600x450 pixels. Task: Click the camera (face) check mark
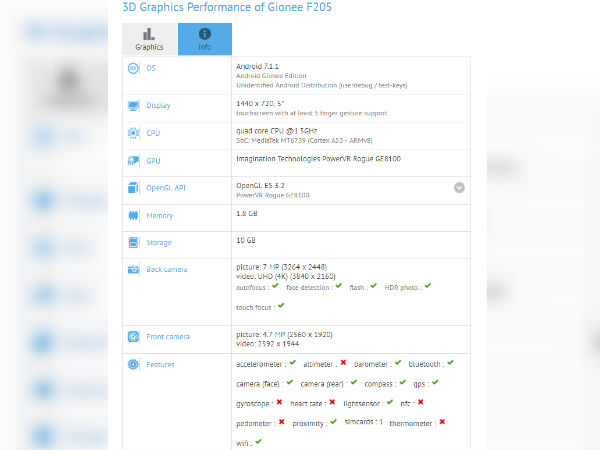coord(290,382)
